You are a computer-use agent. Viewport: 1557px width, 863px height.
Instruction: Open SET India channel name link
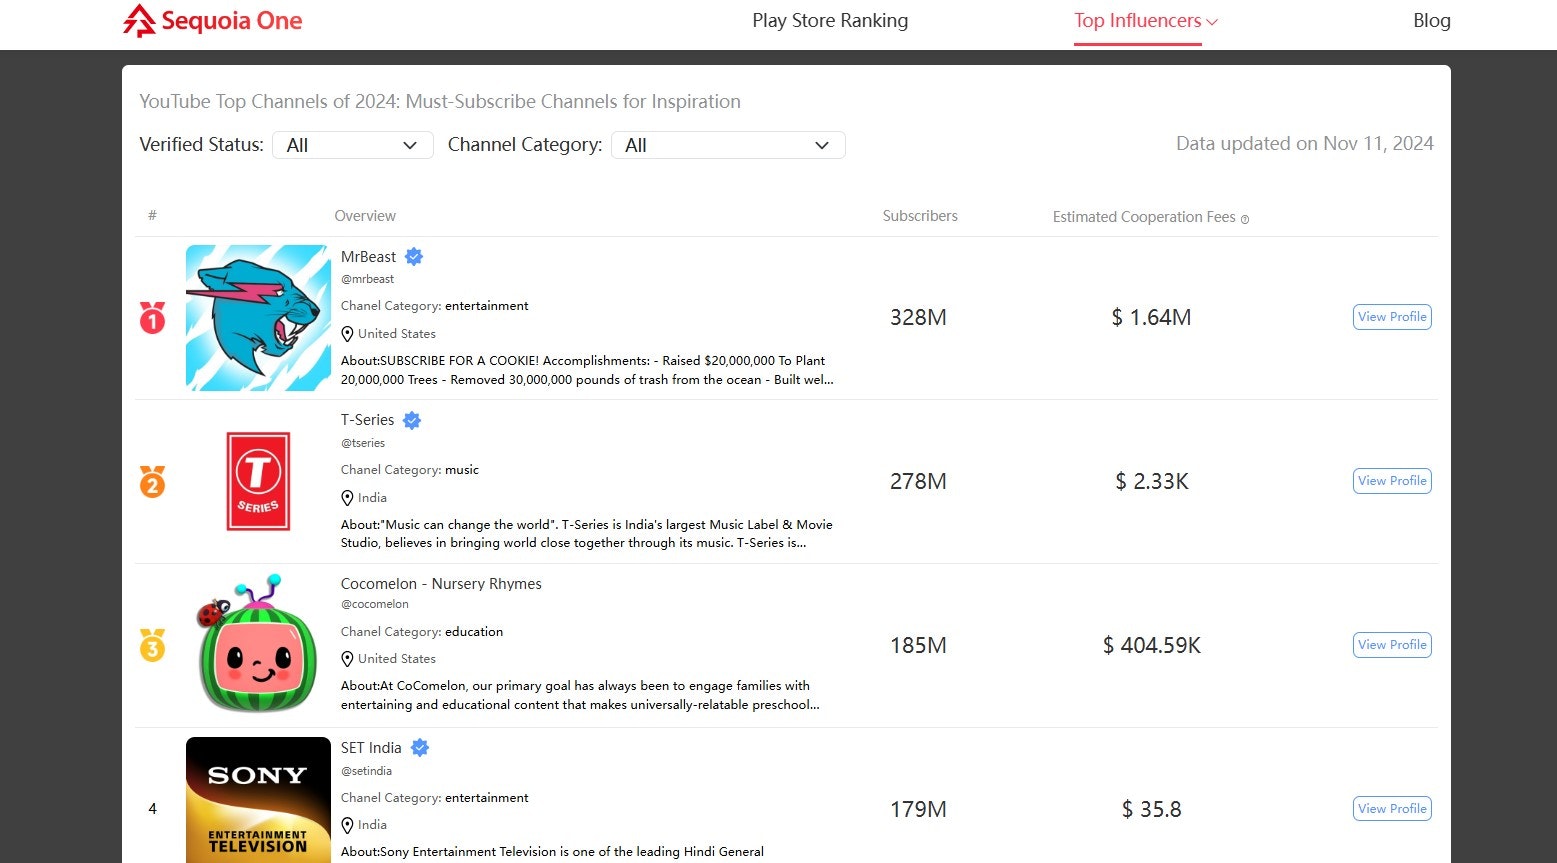[371, 748]
